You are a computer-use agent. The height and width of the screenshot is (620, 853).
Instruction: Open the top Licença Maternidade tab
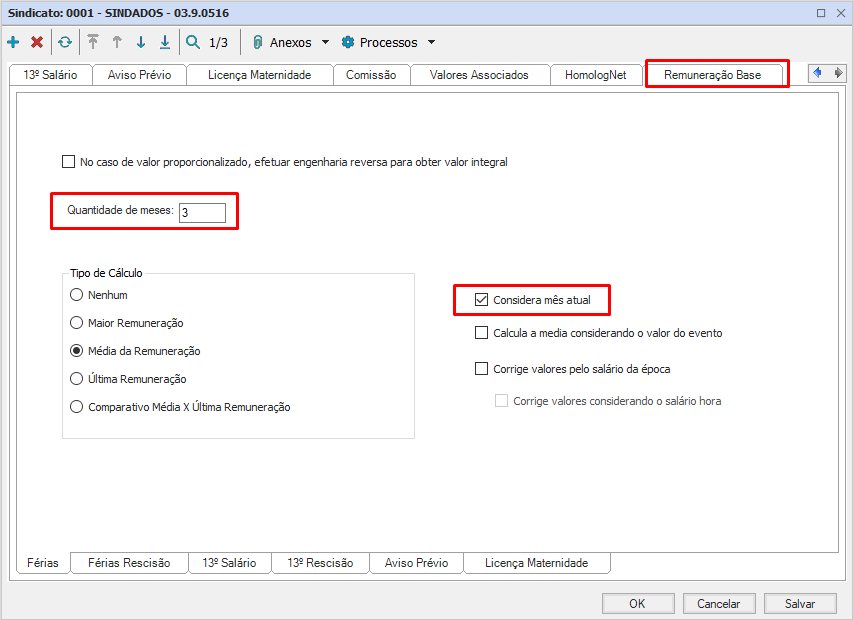click(259, 75)
